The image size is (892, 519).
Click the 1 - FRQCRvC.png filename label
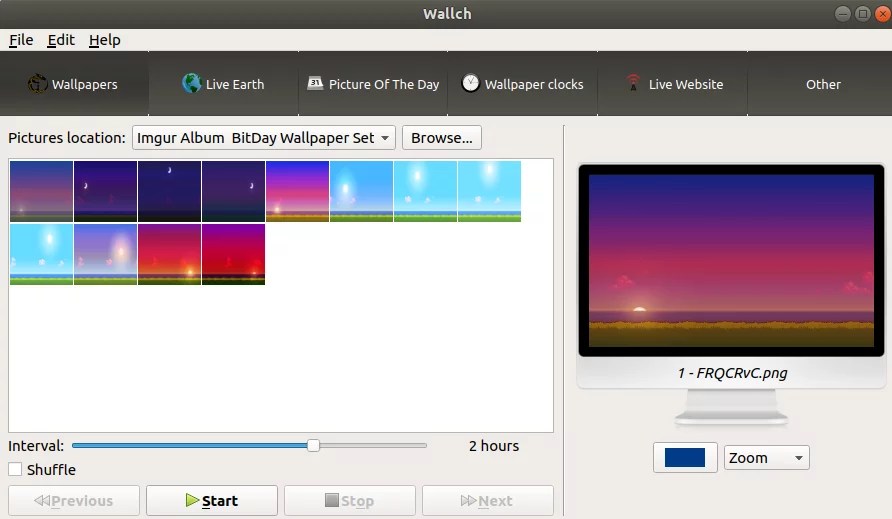click(732, 373)
